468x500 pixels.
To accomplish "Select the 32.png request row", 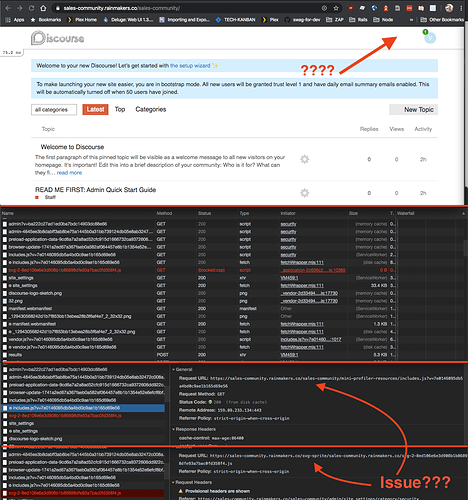I will click(x=199, y=301).
